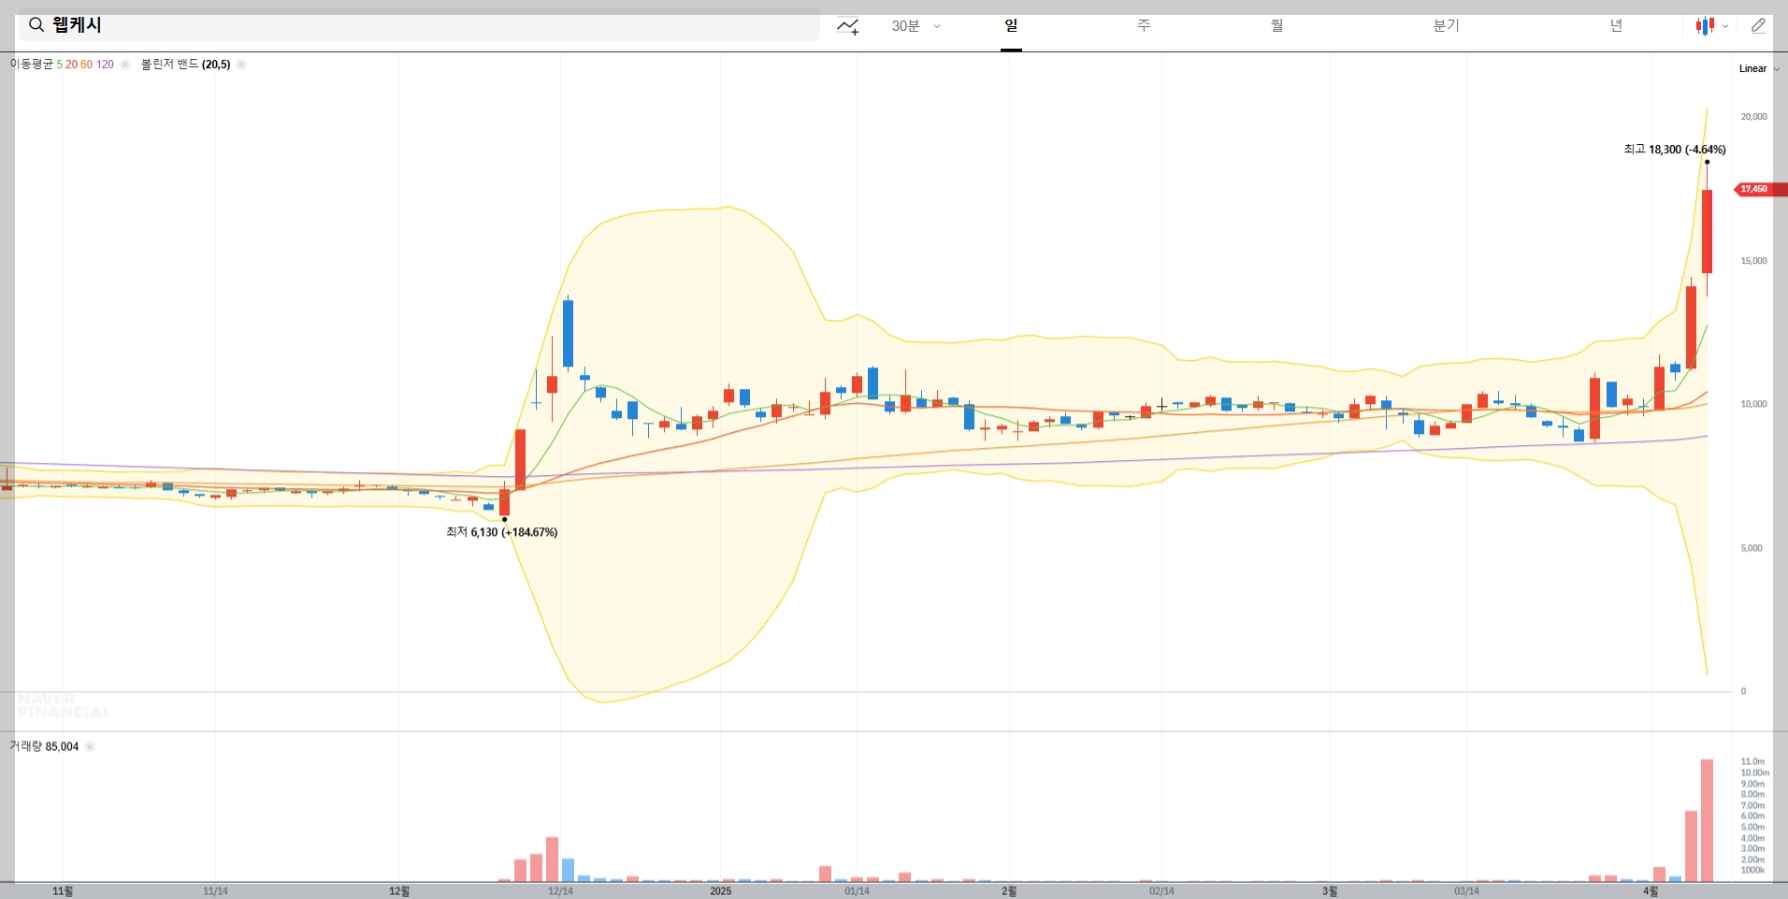Click the 20,000 price axis label
1788x899 pixels.
(x=1753, y=117)
